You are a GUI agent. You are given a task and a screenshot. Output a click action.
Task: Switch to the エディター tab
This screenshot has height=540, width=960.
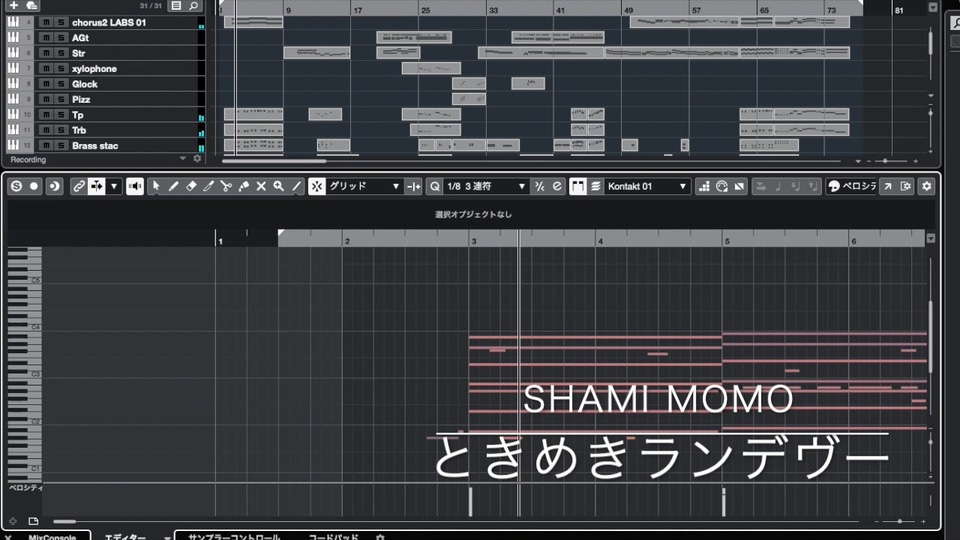click(125, 536)
